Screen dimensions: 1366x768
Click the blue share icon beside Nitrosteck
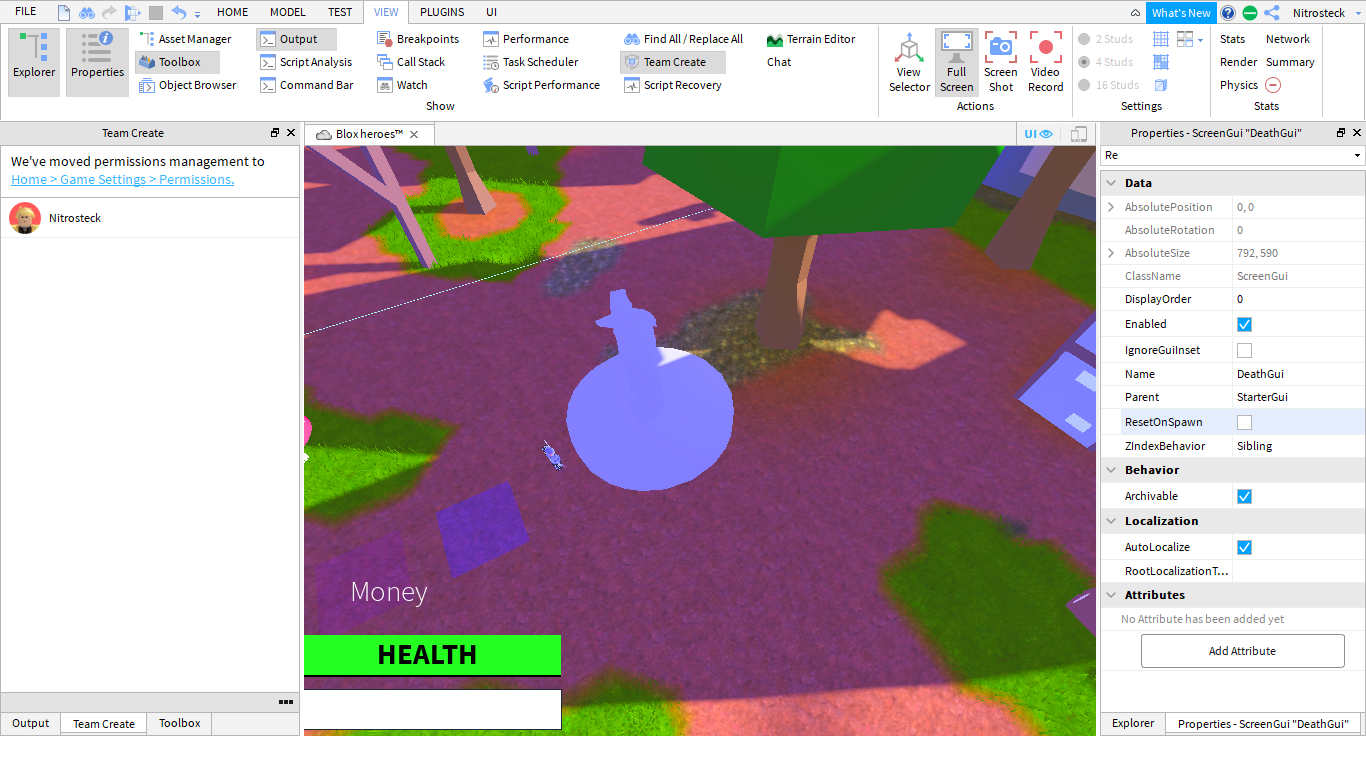1272,13
